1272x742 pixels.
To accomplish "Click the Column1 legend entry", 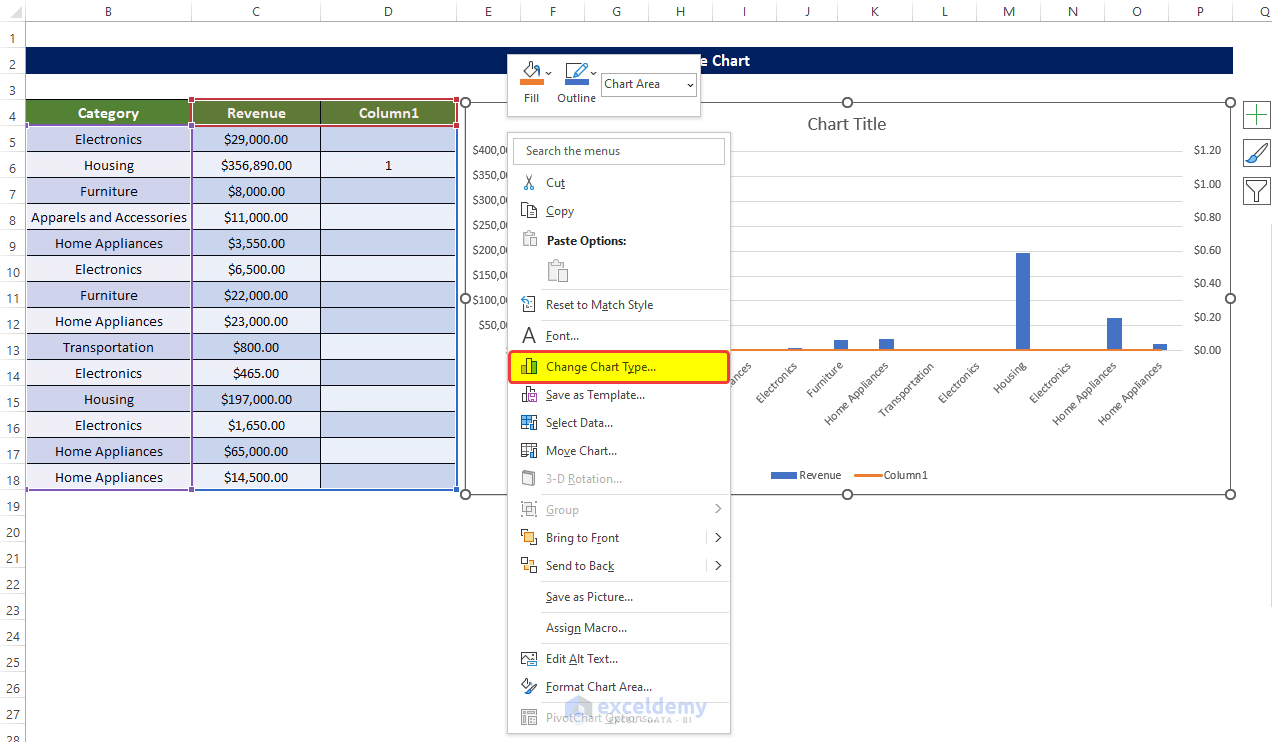I will click(892, 475).
